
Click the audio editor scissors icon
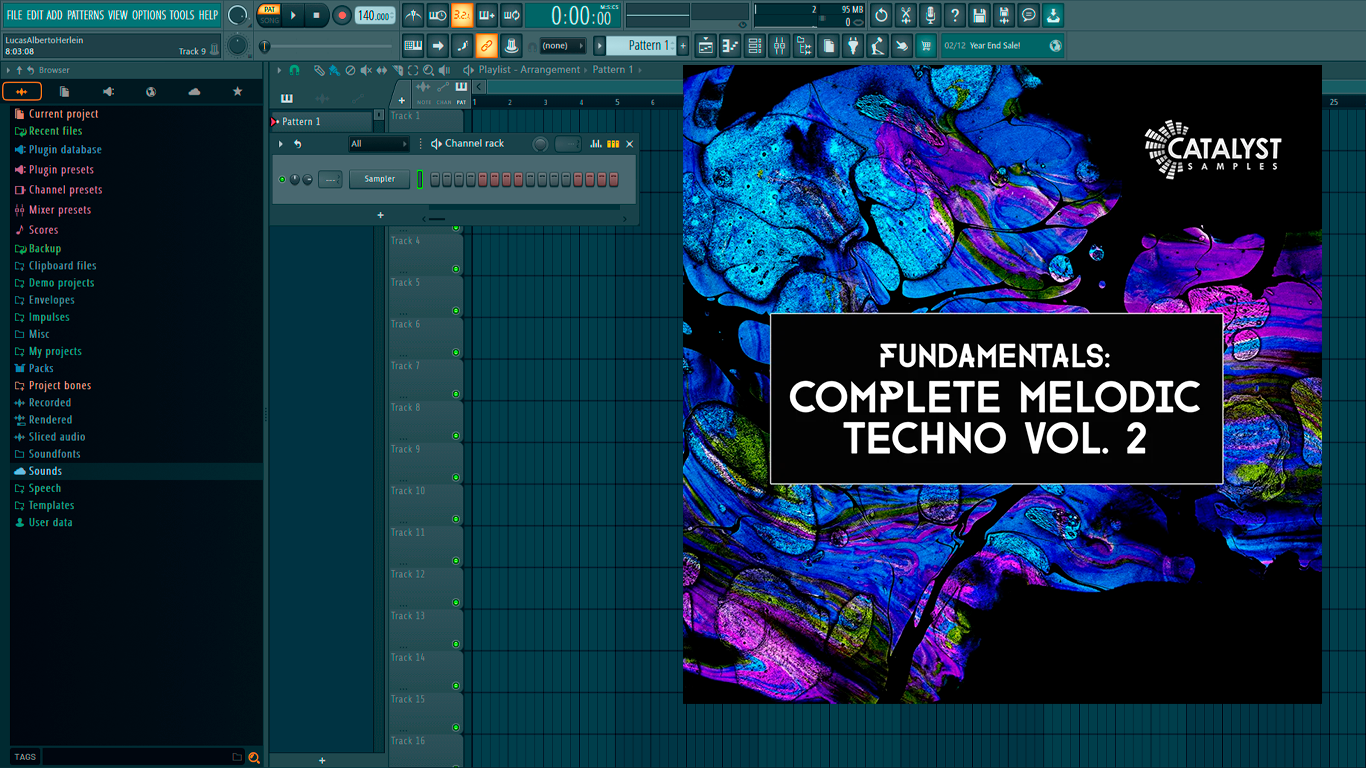pos(905,15)
